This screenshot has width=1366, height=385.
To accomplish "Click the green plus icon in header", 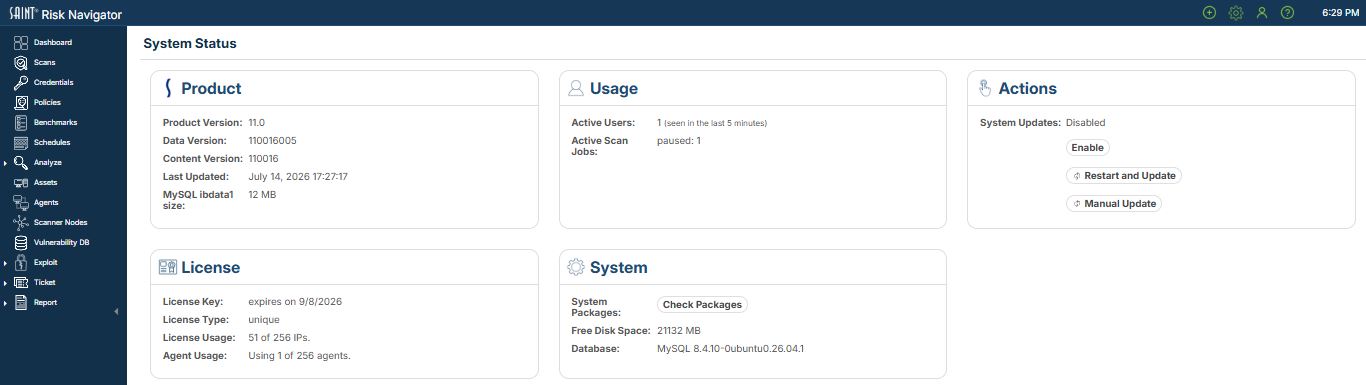I will click(x=1209, y=13).
